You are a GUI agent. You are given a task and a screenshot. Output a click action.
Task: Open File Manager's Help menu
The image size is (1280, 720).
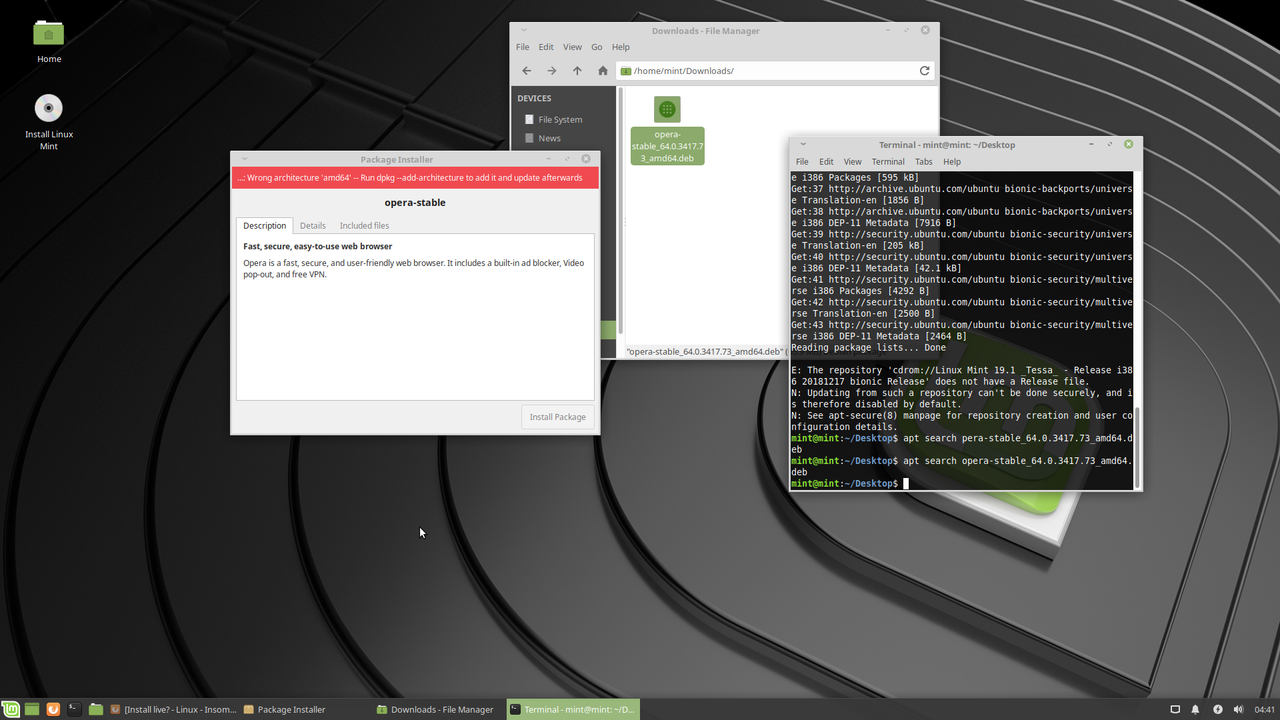click(x=621, y=47)
